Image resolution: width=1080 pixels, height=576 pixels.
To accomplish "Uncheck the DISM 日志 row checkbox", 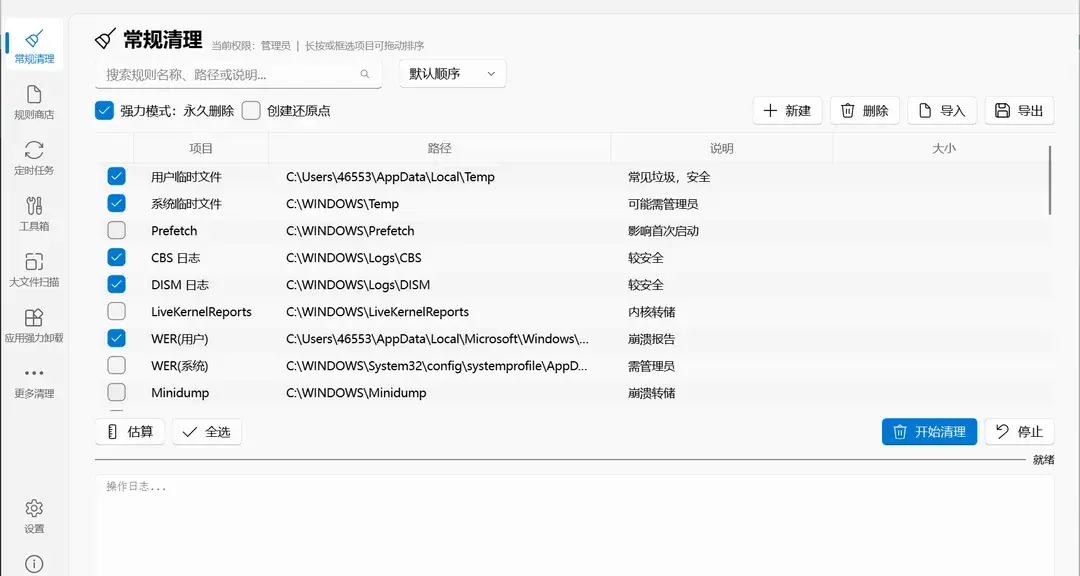I will 116,284.
